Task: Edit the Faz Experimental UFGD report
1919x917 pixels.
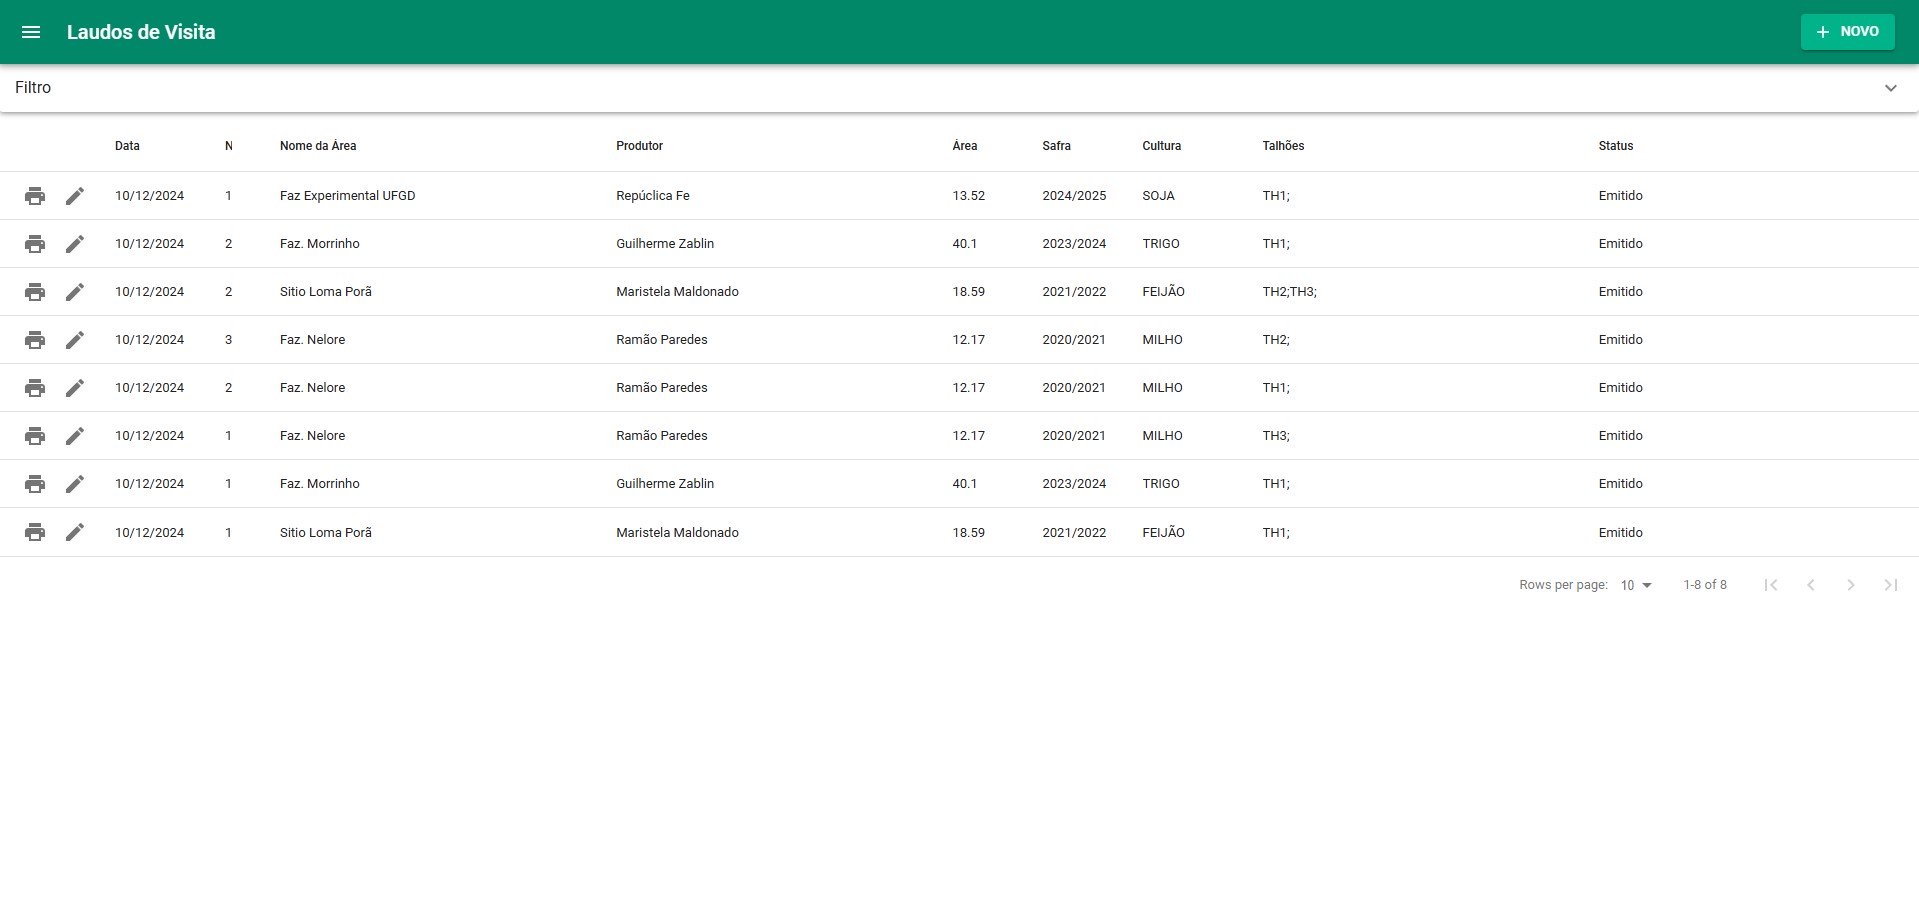Action: (x=75, y=196)
